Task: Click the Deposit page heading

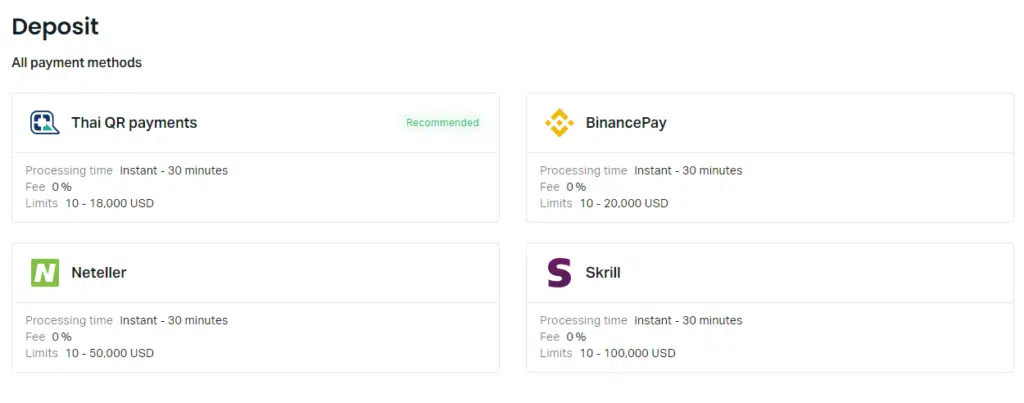Action: coord(56,27)
